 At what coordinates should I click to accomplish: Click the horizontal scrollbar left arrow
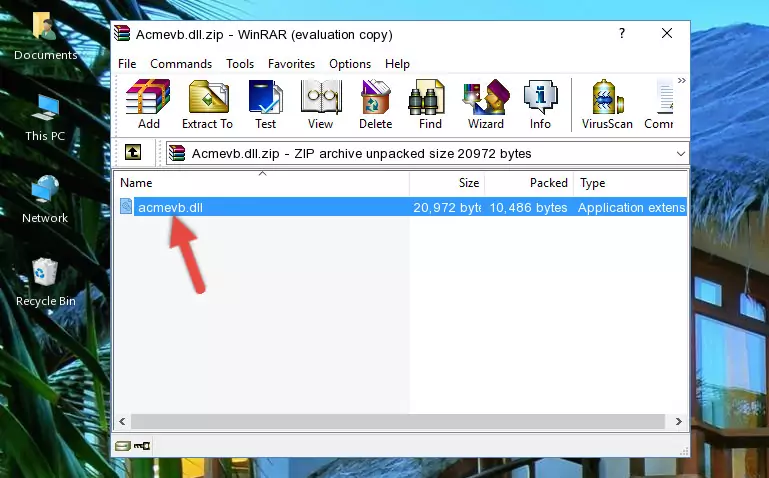pos(123,421)
